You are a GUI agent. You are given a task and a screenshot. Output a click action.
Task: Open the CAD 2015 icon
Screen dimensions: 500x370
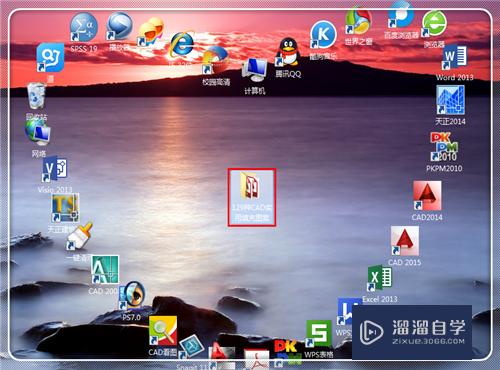pos(405,241)
